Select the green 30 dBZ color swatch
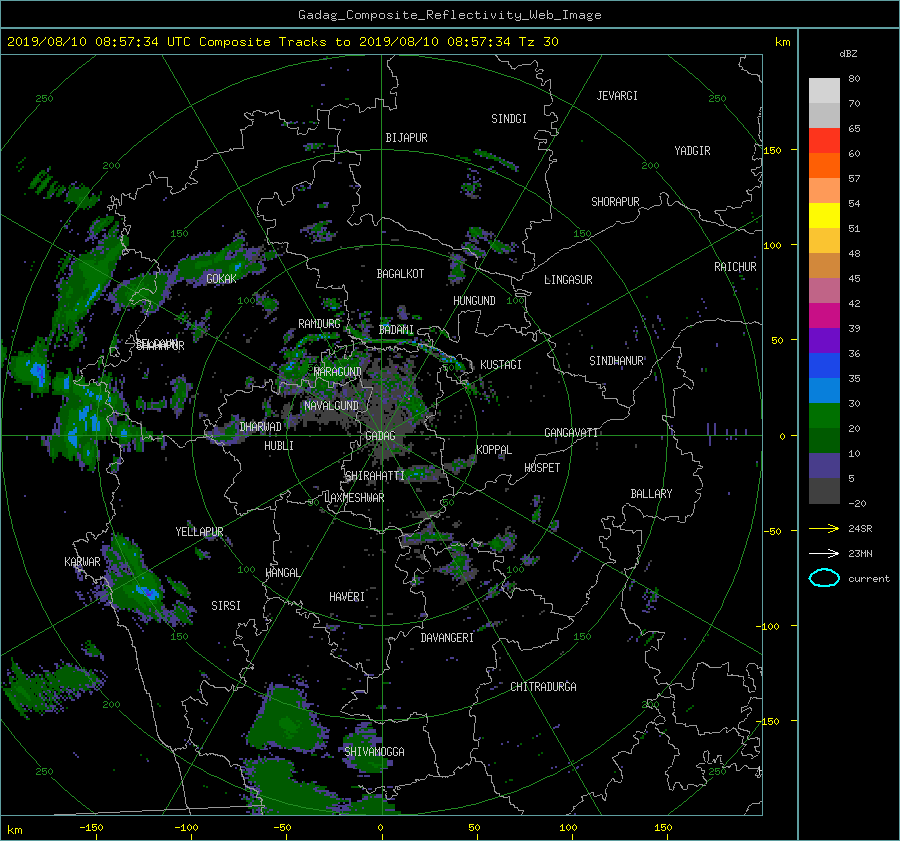Viewport: 900px width, 841px height. (824, 416)
